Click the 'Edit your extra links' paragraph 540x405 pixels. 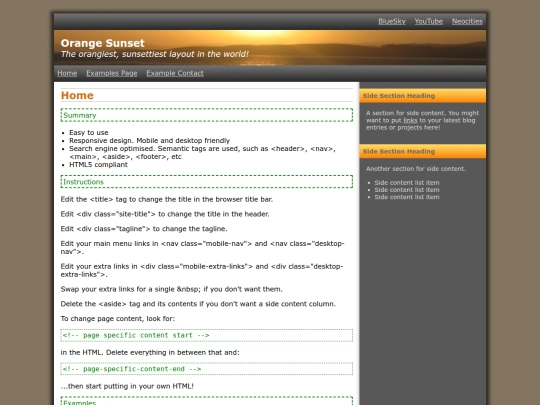202,270
